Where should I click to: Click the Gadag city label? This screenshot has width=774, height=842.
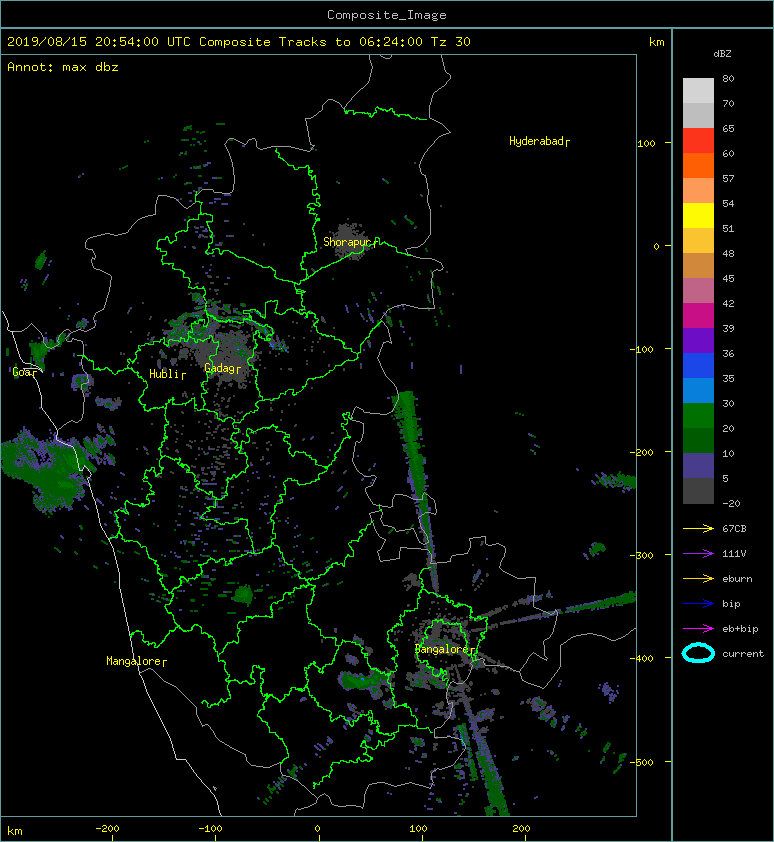coord(222,368)
